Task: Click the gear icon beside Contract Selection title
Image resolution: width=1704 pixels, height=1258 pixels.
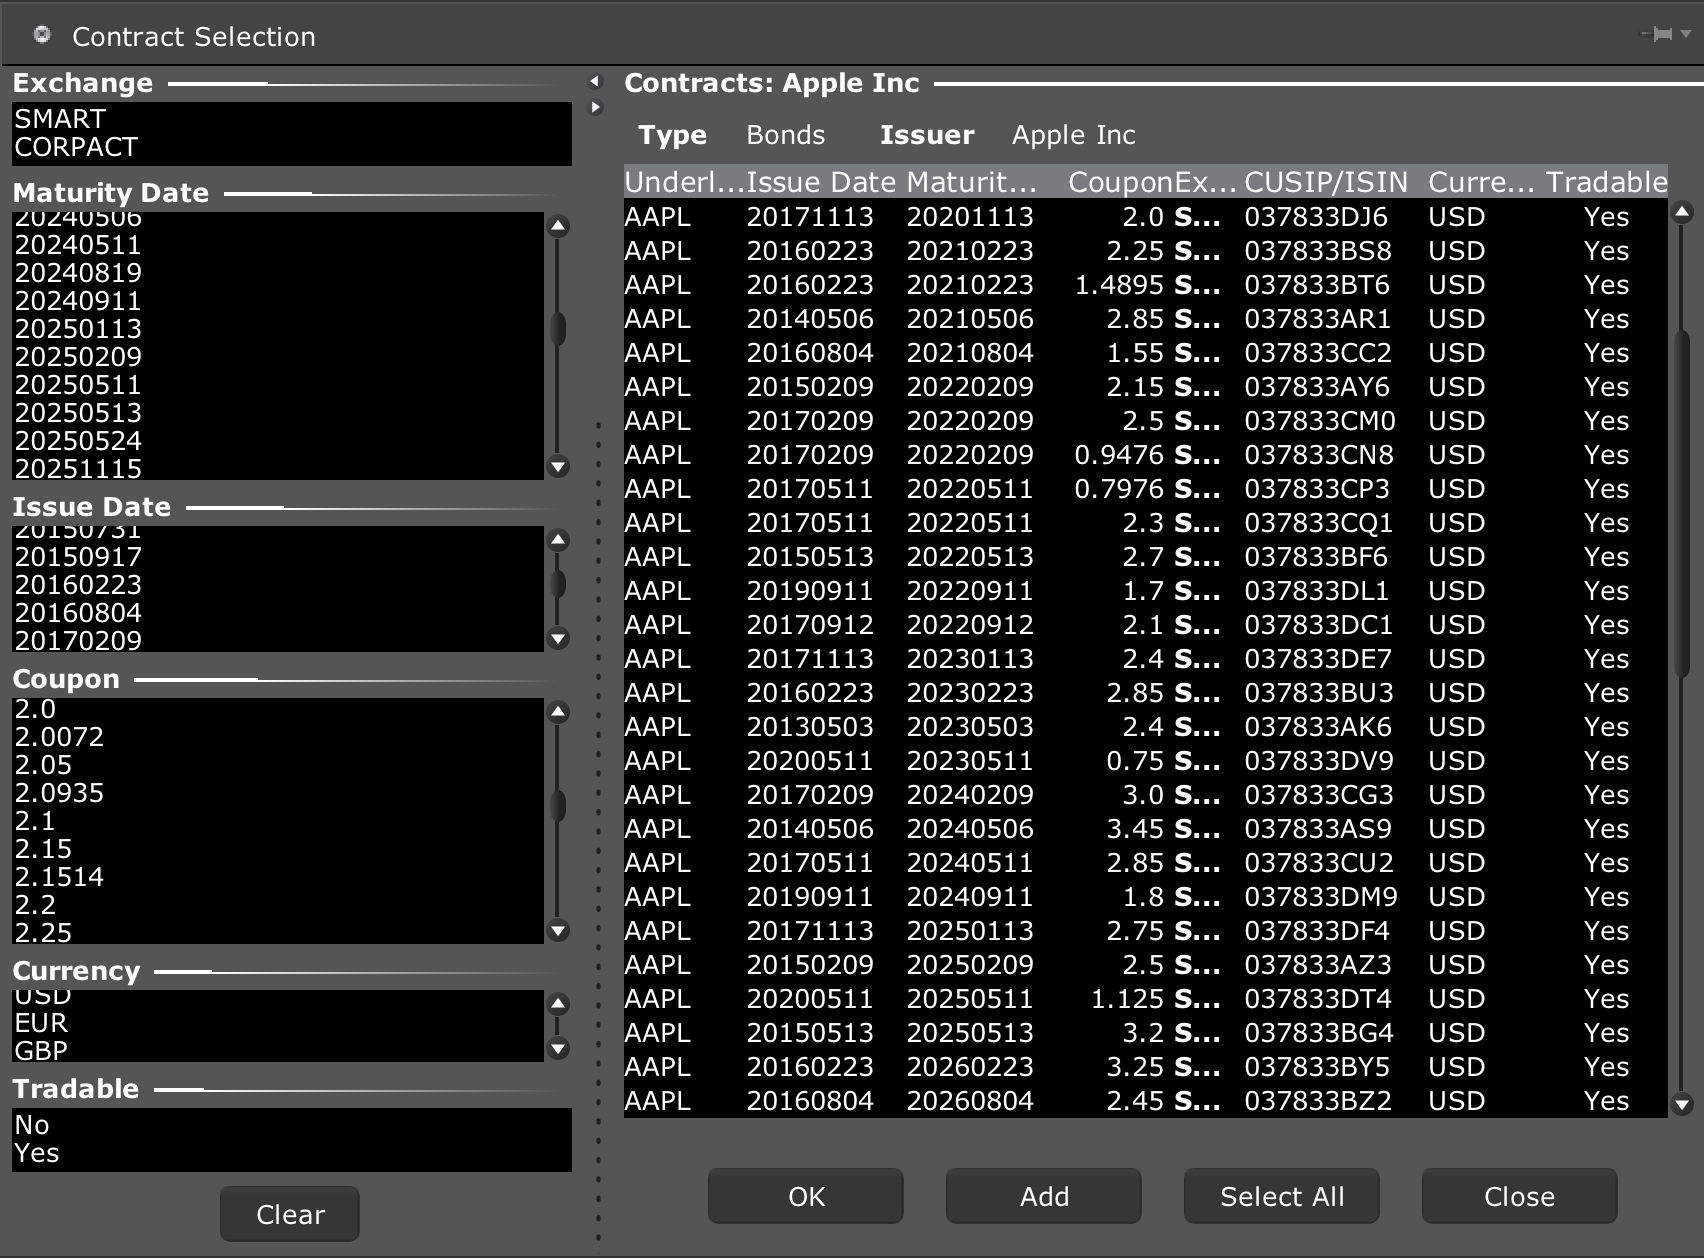Action: click(x=42, y=35)
